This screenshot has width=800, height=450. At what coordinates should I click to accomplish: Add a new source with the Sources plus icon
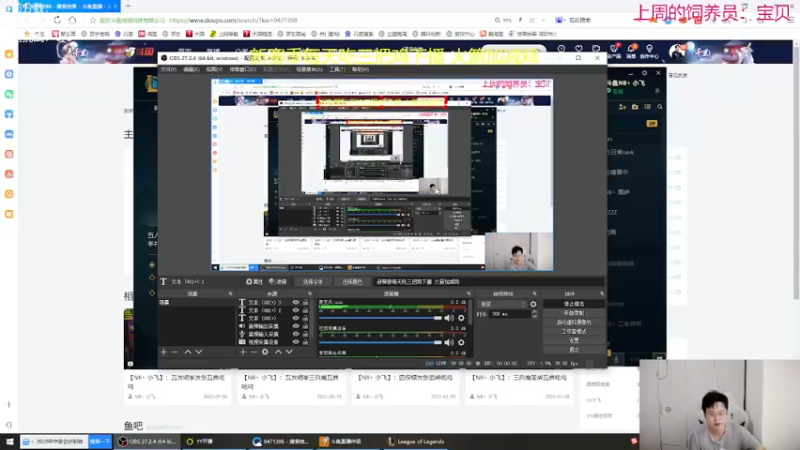[x=243, y=352]
